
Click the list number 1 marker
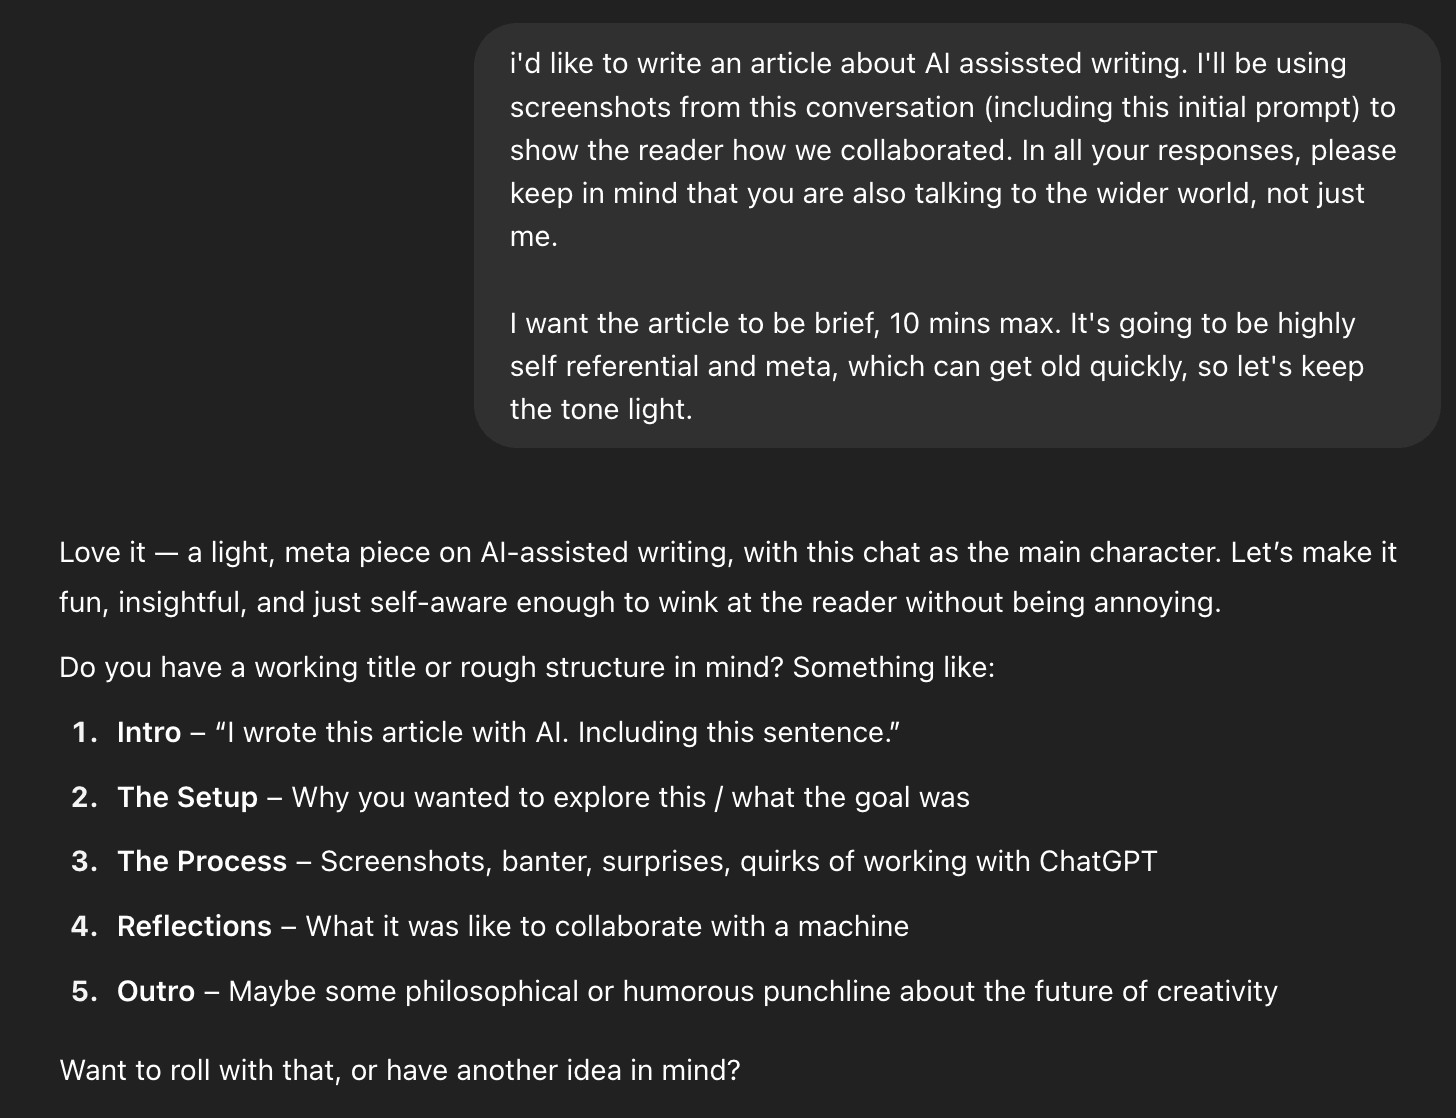(85, 732)
